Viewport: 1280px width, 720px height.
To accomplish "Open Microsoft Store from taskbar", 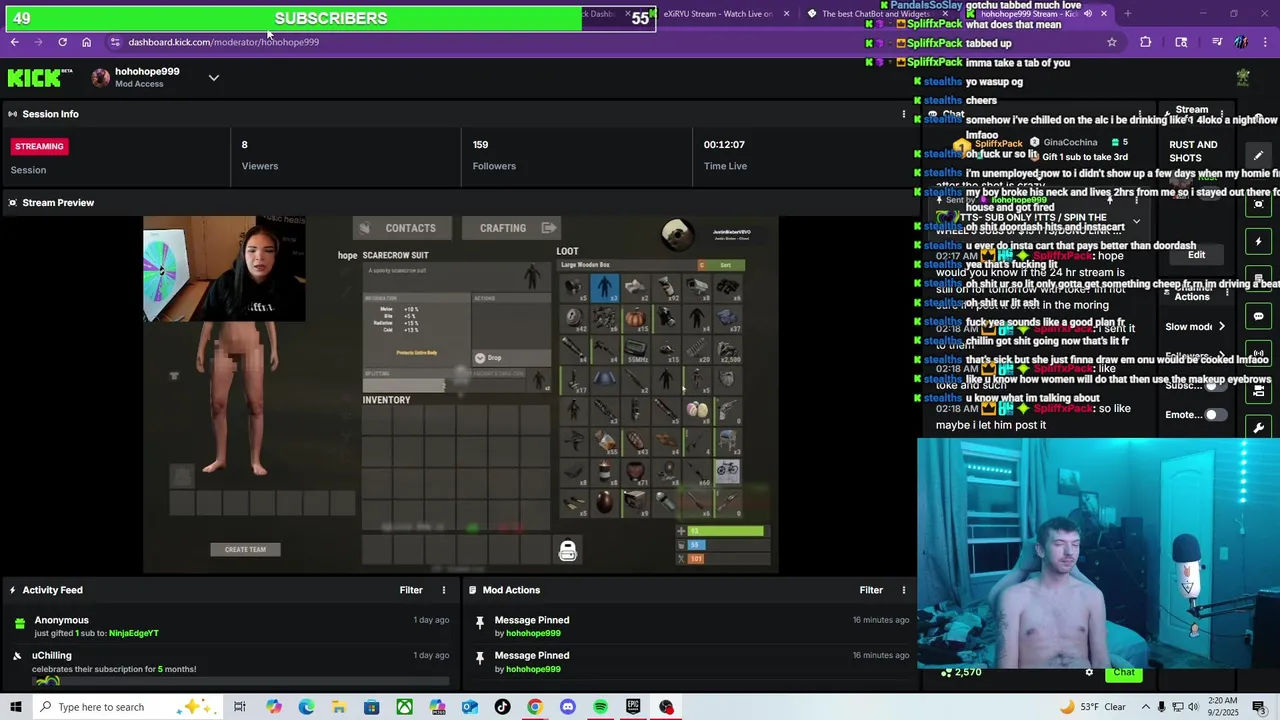I will (x=371, y=707).
